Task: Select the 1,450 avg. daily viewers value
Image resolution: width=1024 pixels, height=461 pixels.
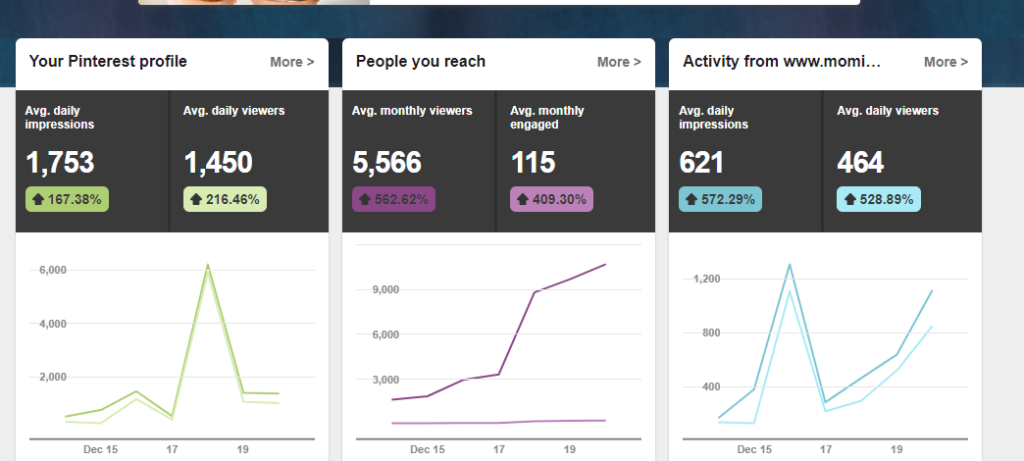Action: [x=218, y=163]
